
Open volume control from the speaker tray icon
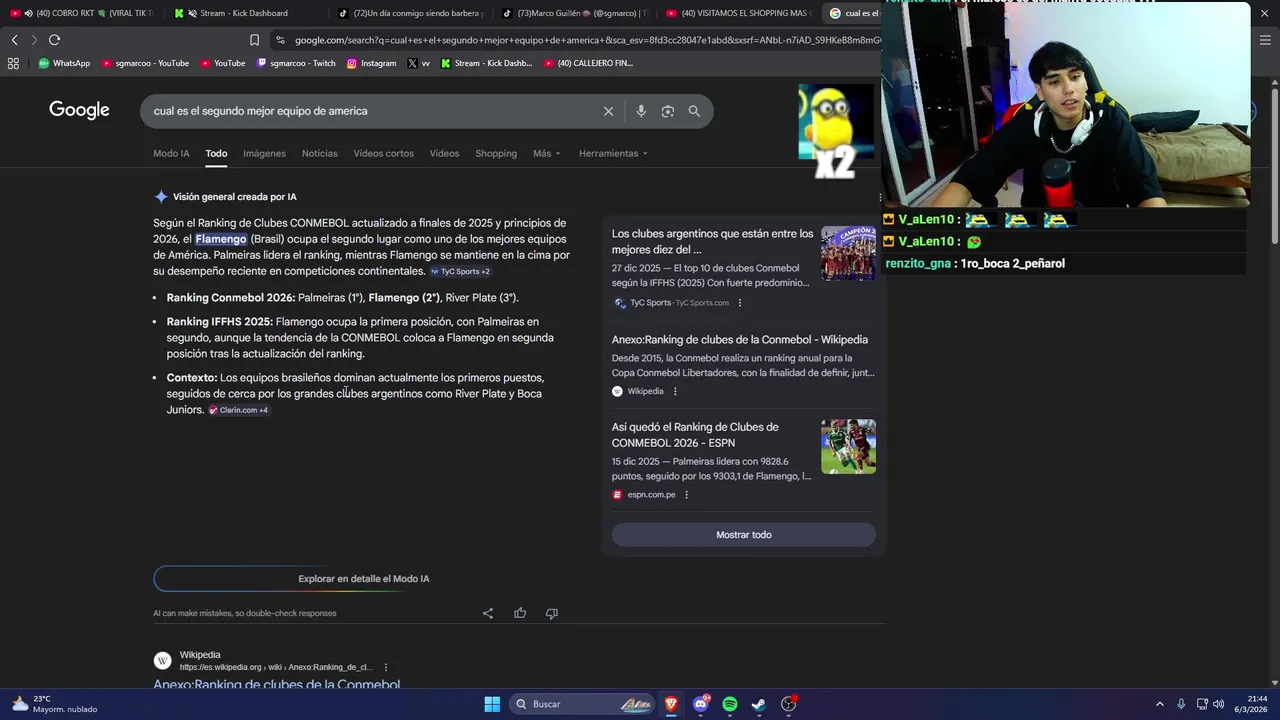tap(1218, 704)
